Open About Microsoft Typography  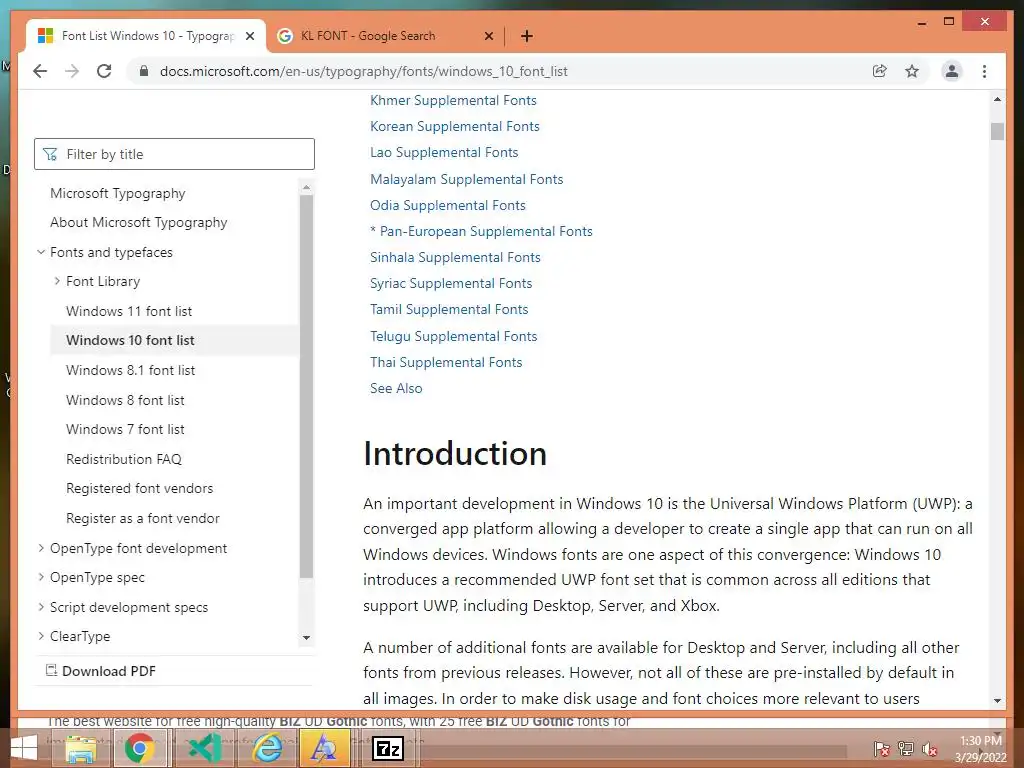[x=138, y=222]
